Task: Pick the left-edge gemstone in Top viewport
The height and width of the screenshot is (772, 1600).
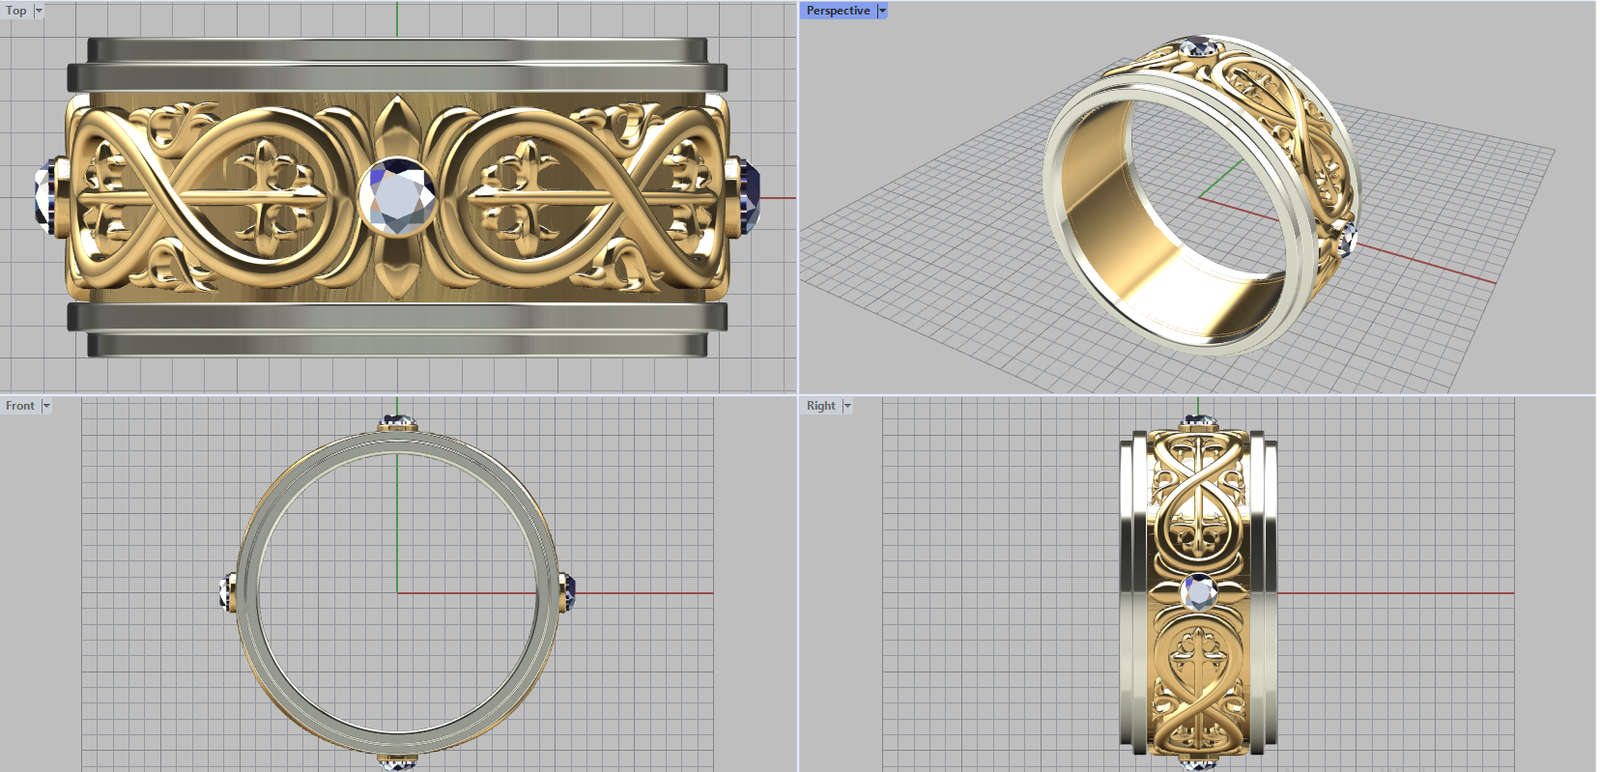Action: pyautogui.click(x=45, y=196)
